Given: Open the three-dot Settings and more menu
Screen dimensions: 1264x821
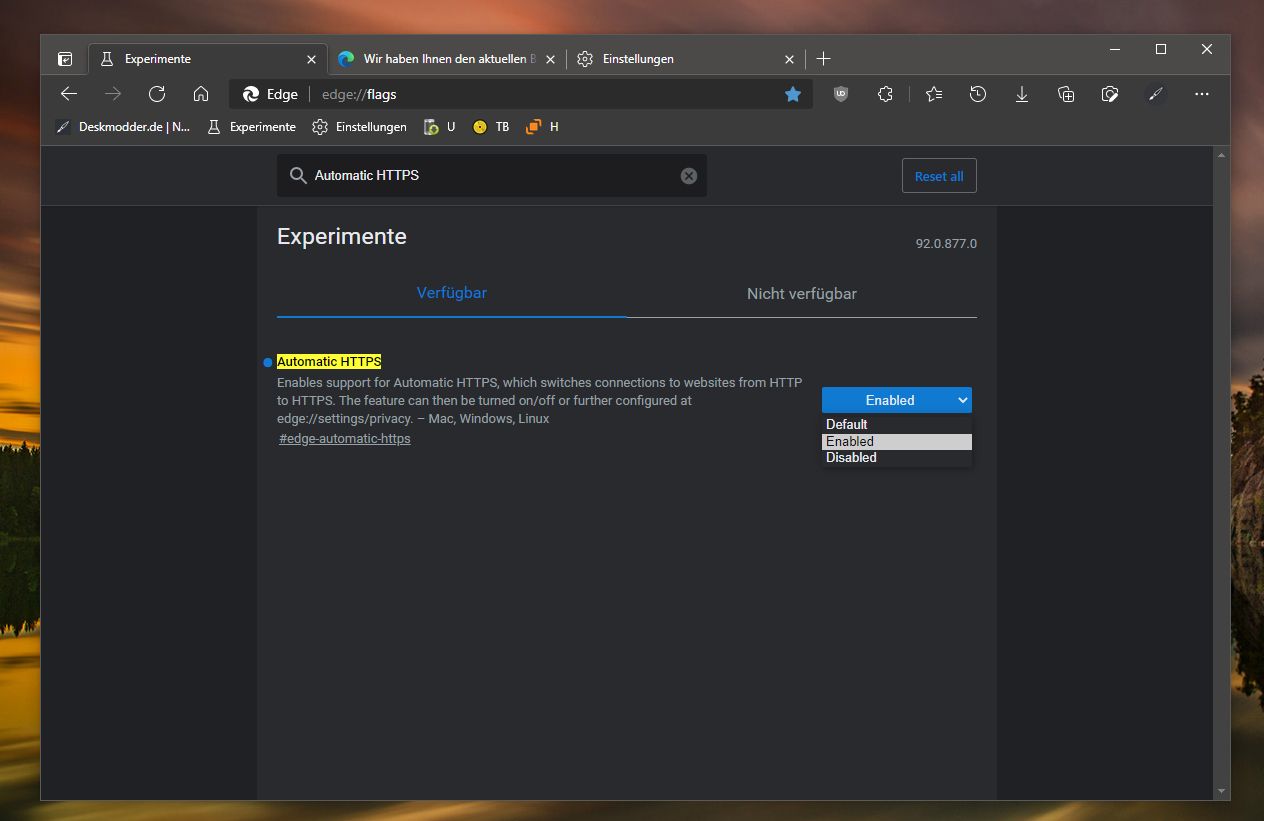Looking at the screenshot, I should [x=1202, y=94].
